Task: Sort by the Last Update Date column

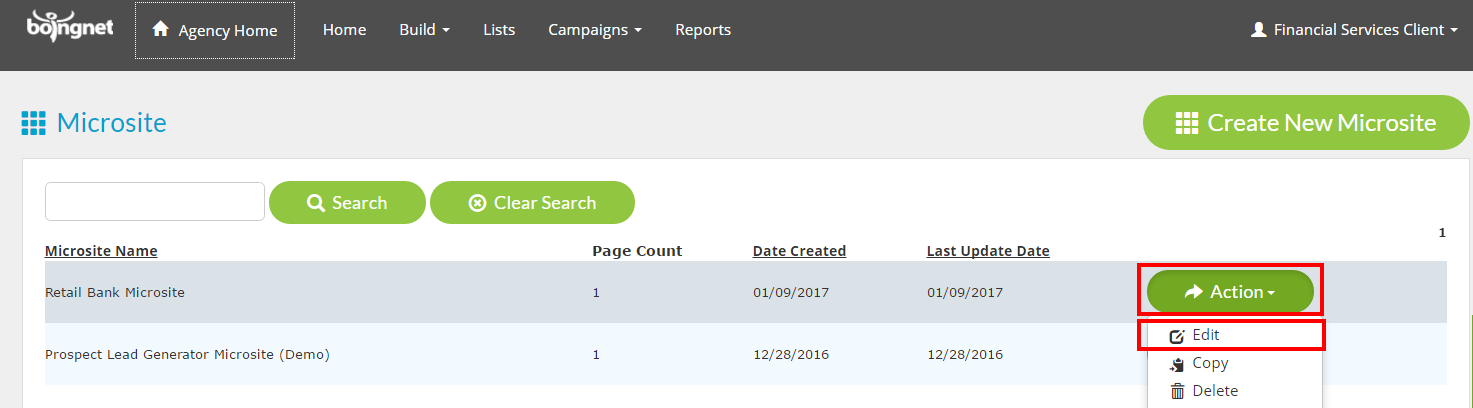Action: click(x=988, y=251)
